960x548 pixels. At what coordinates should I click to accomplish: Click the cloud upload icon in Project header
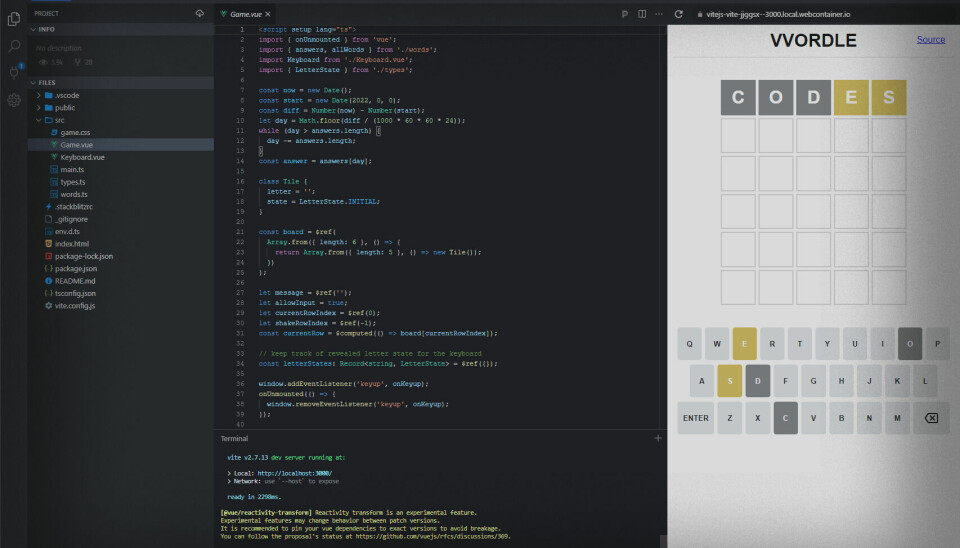coord(200,13)
